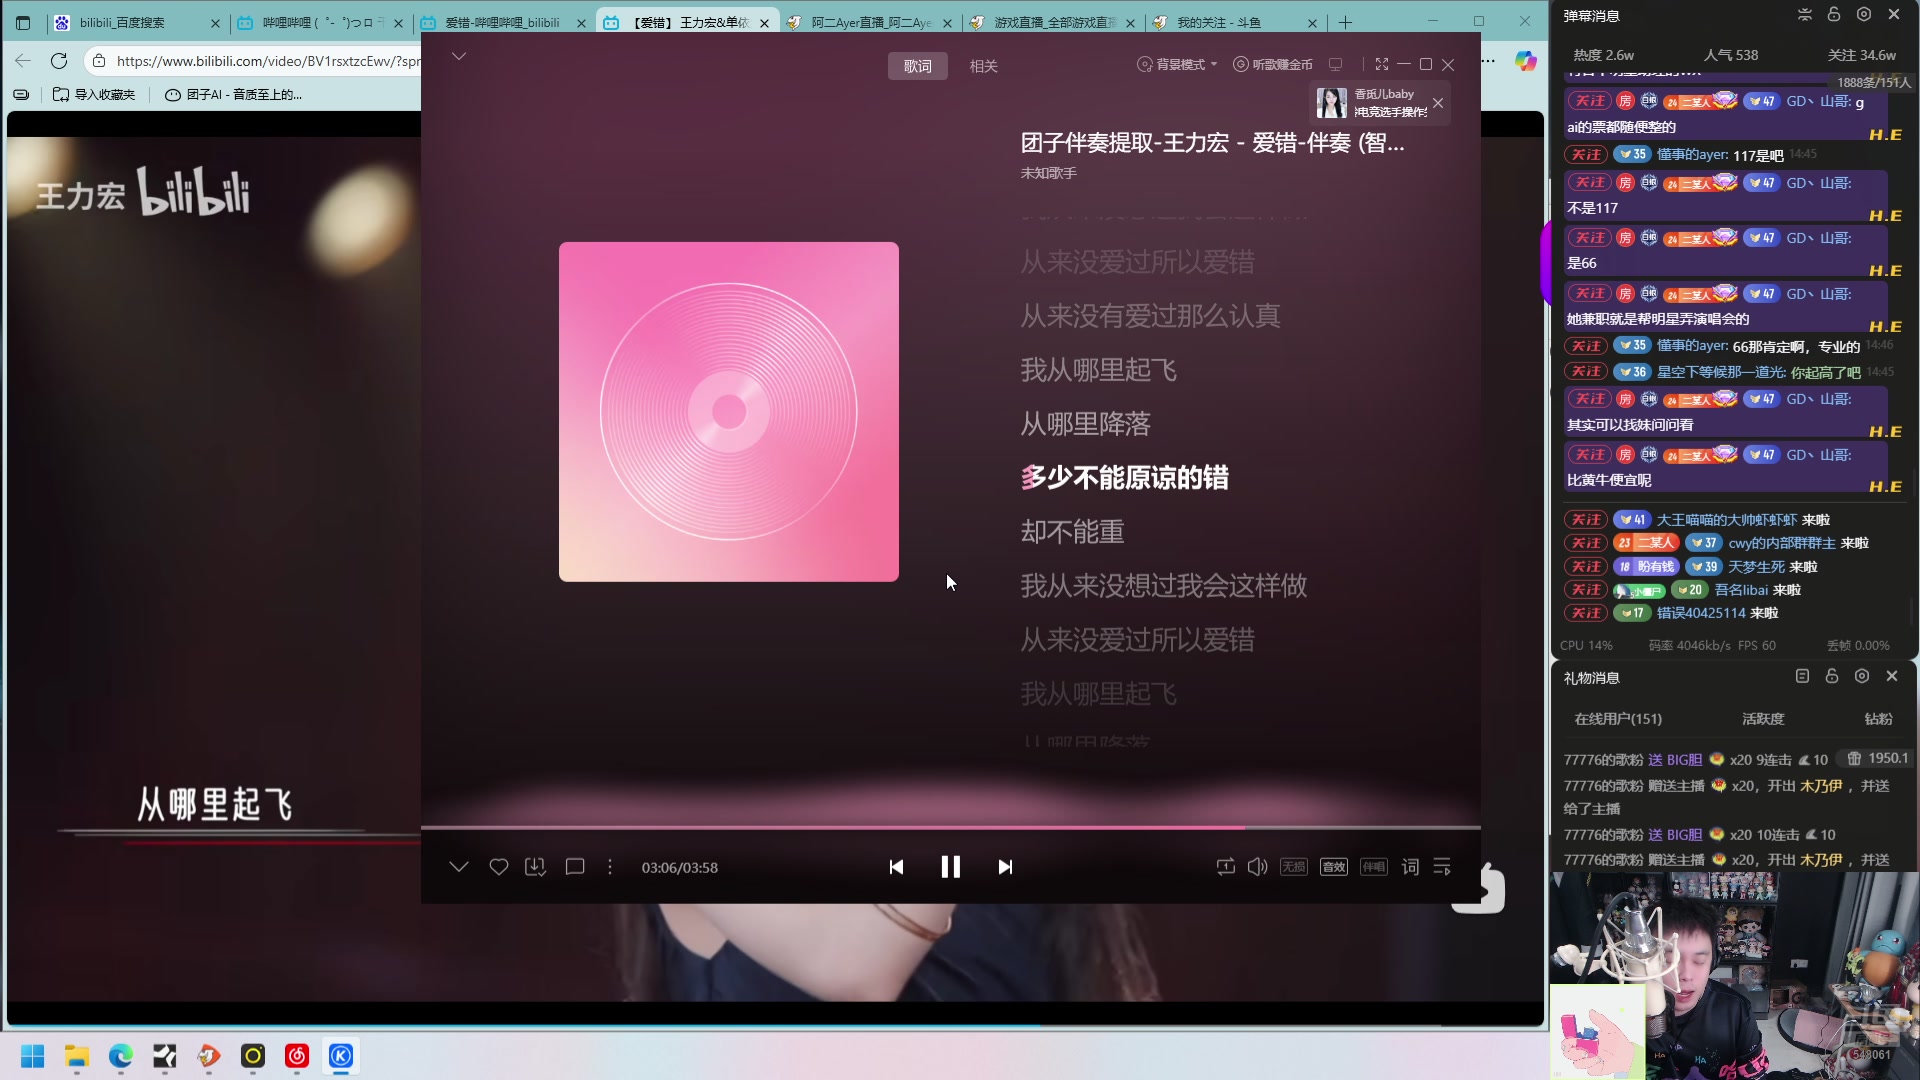
Task: Open the desktop lyrics 词 icon
Action: pos(1410,867)
